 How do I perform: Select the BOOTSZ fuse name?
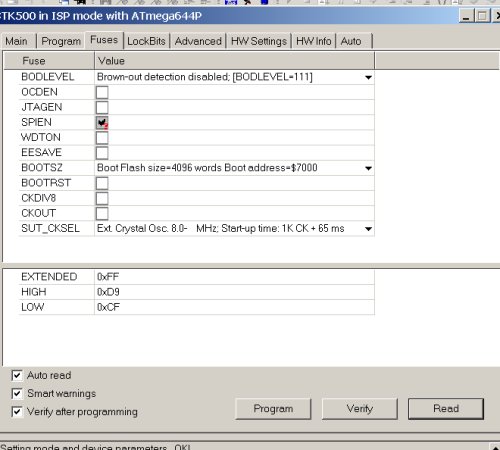(42, 168)
